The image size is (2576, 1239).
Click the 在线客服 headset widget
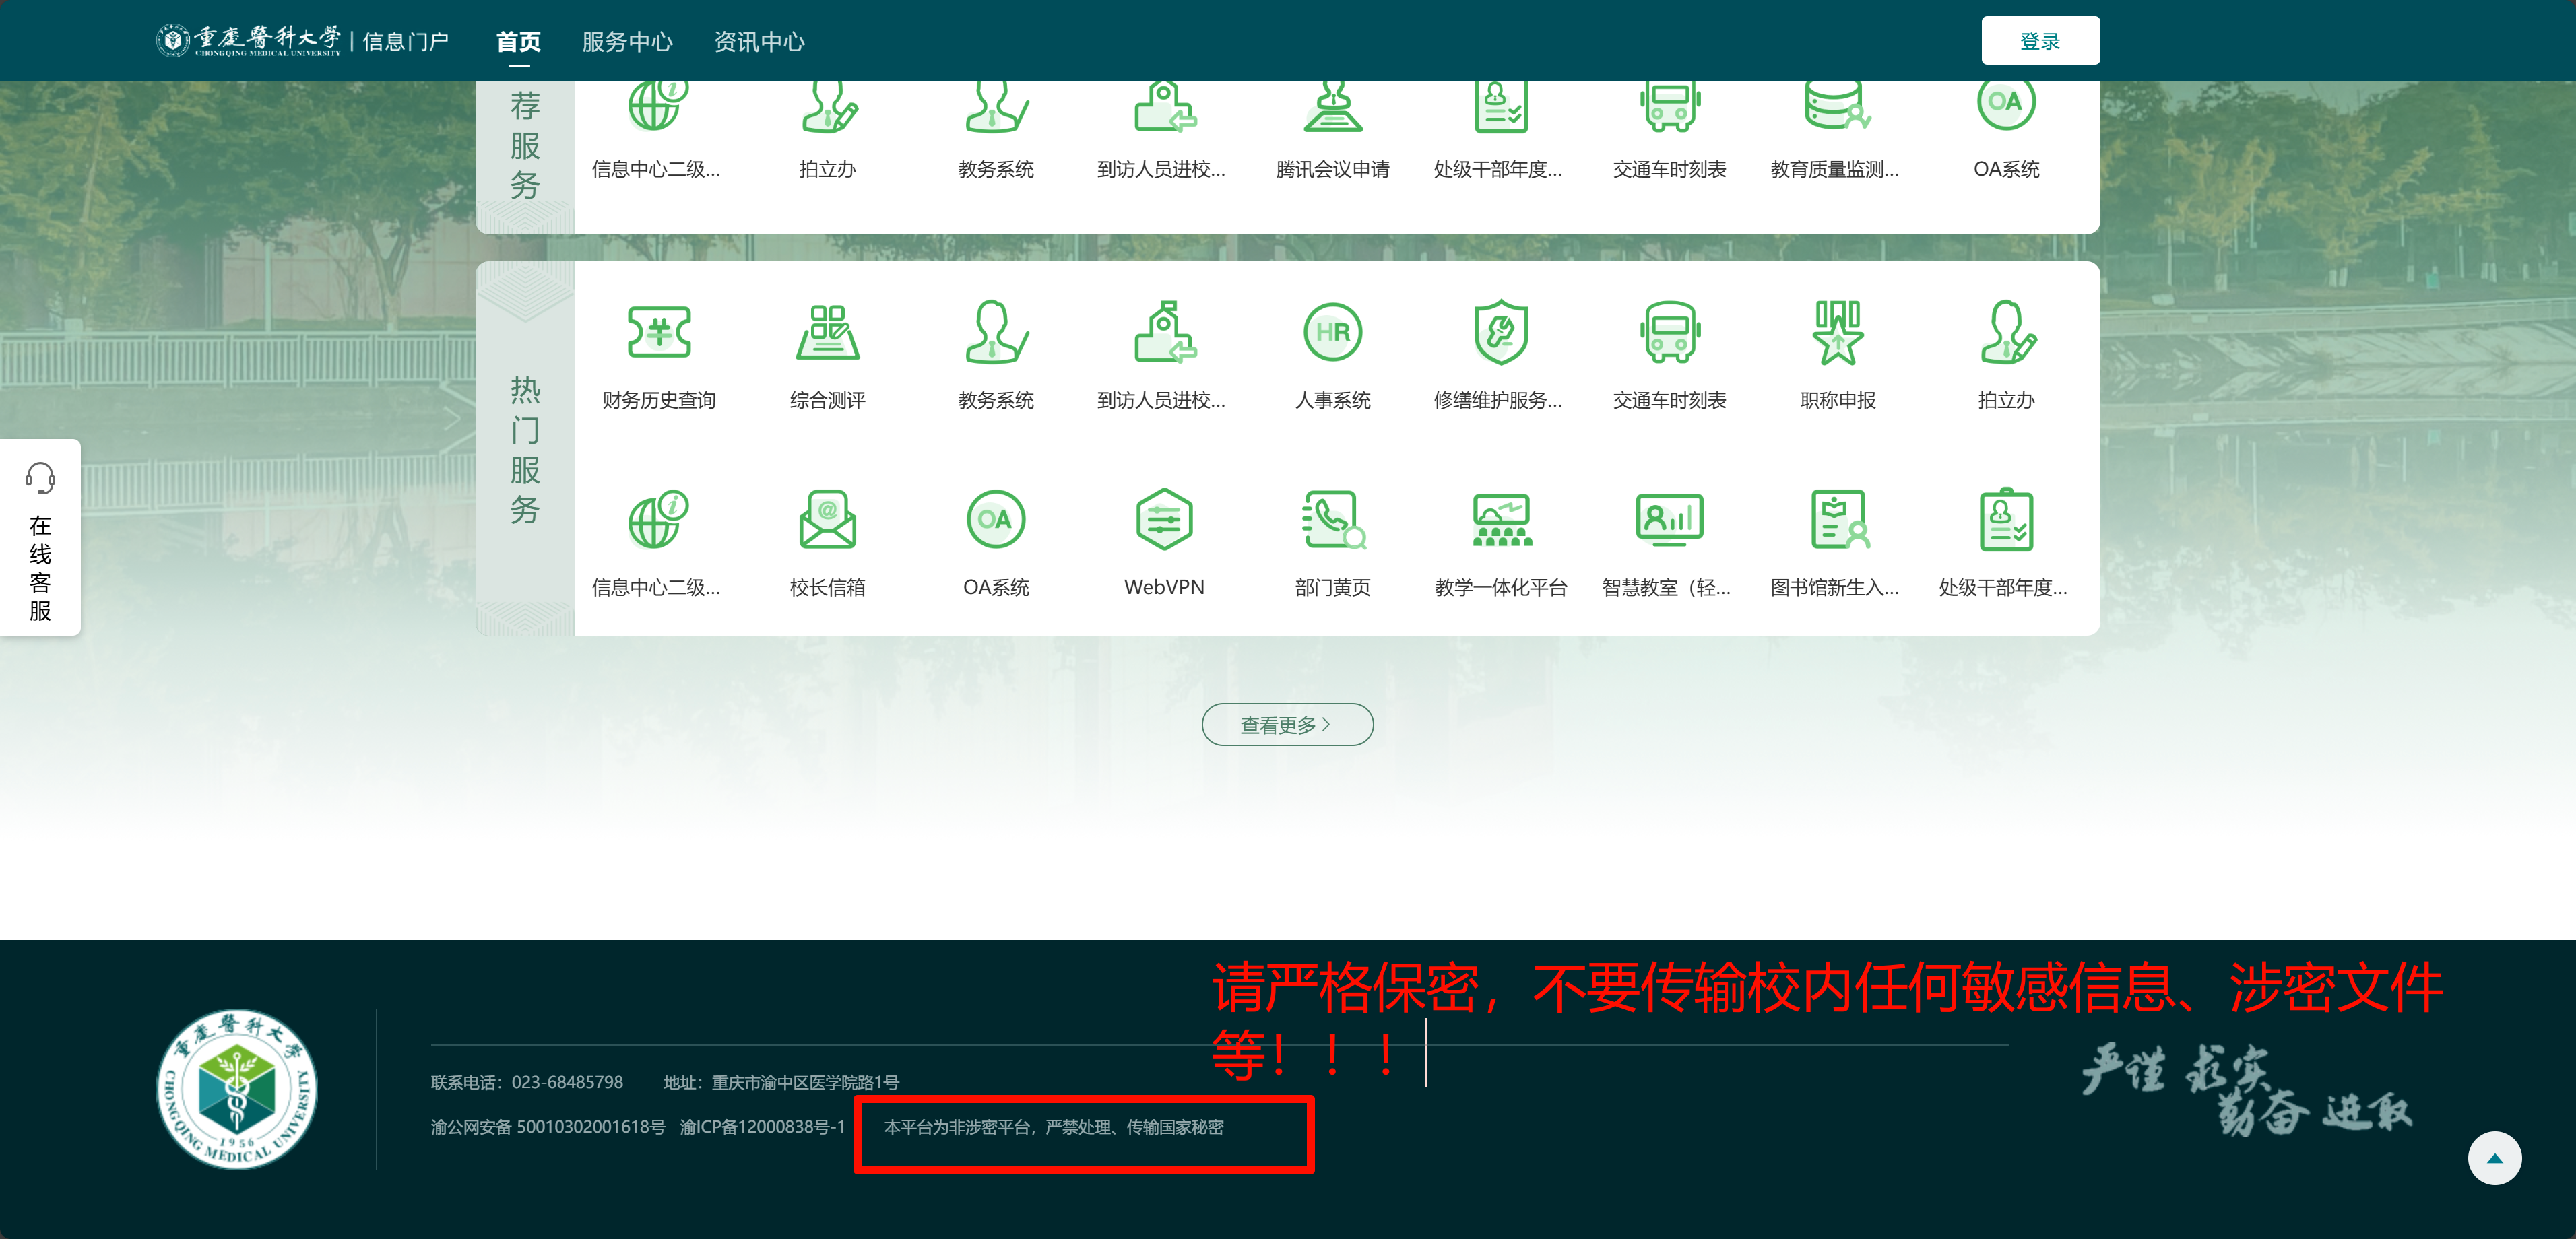point(40,537)
